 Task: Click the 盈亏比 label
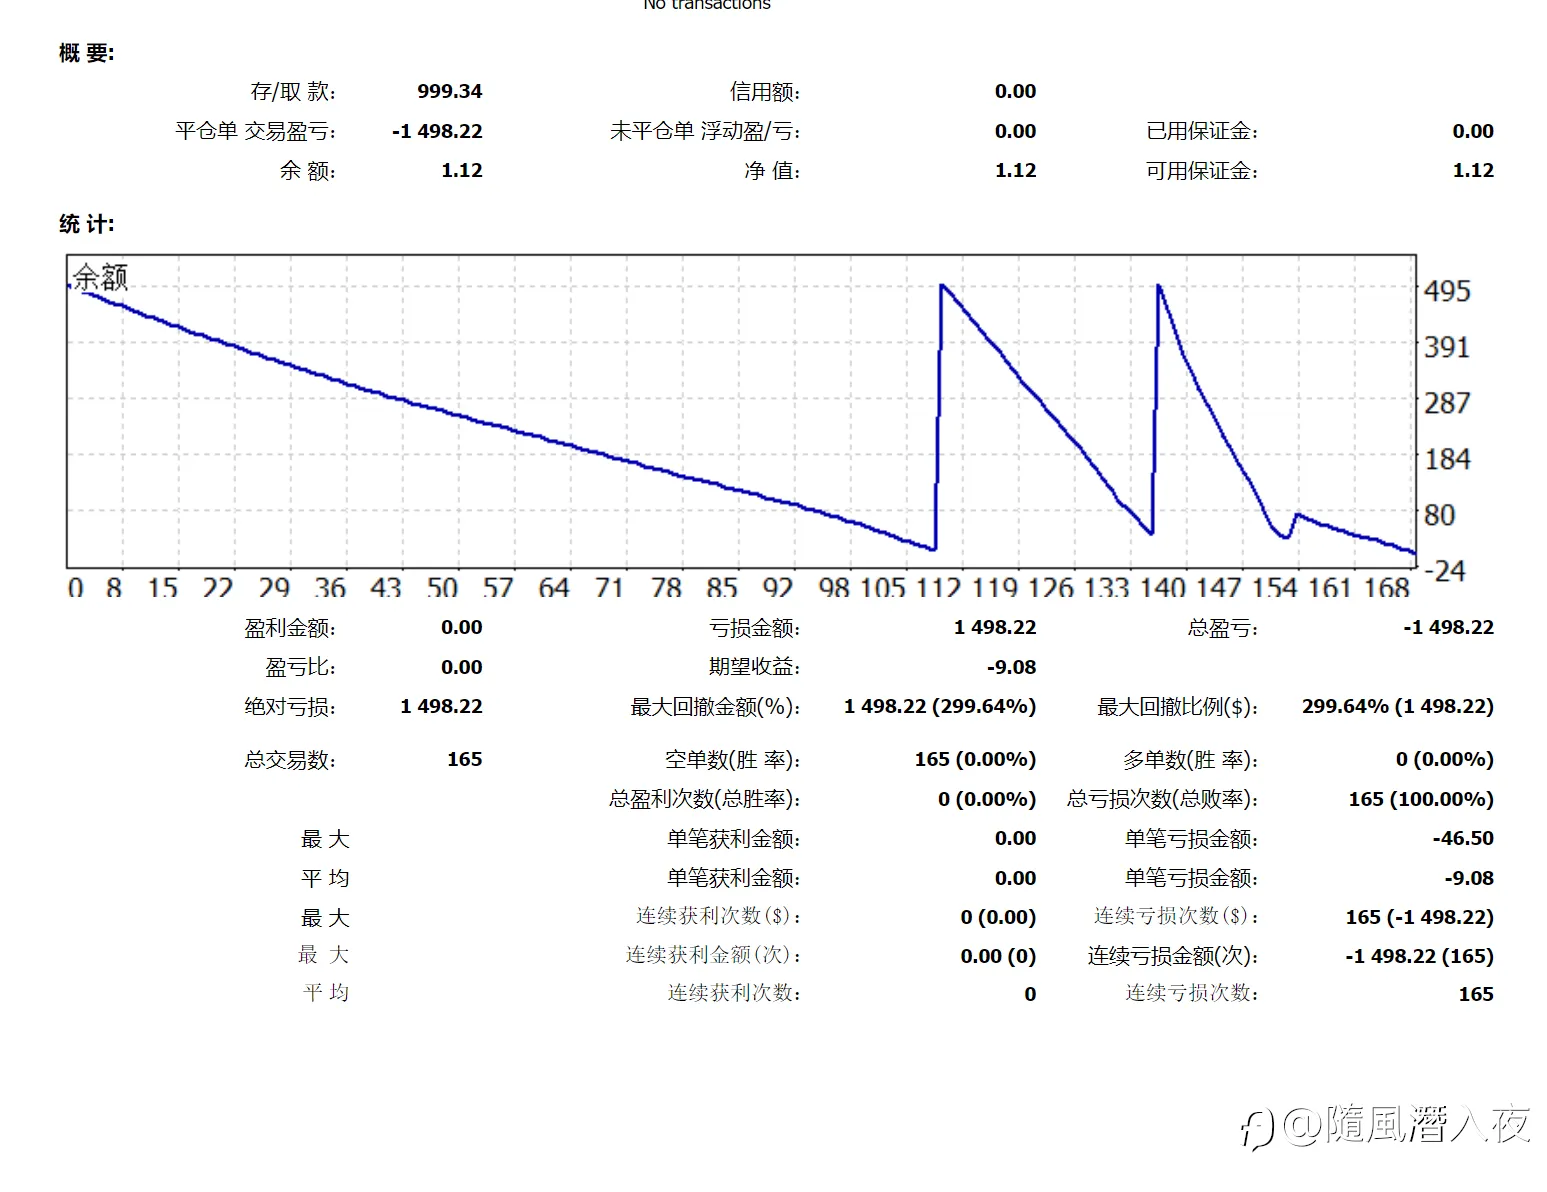point(300,667)
